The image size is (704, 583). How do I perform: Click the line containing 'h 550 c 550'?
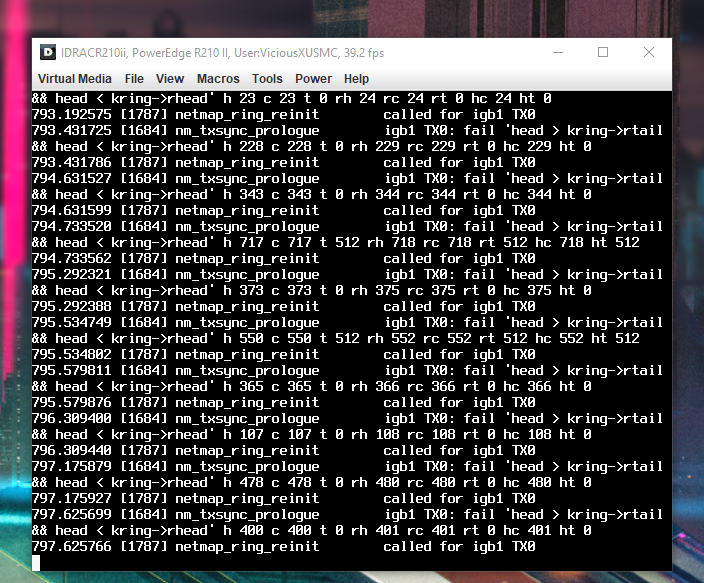point(336,339)
